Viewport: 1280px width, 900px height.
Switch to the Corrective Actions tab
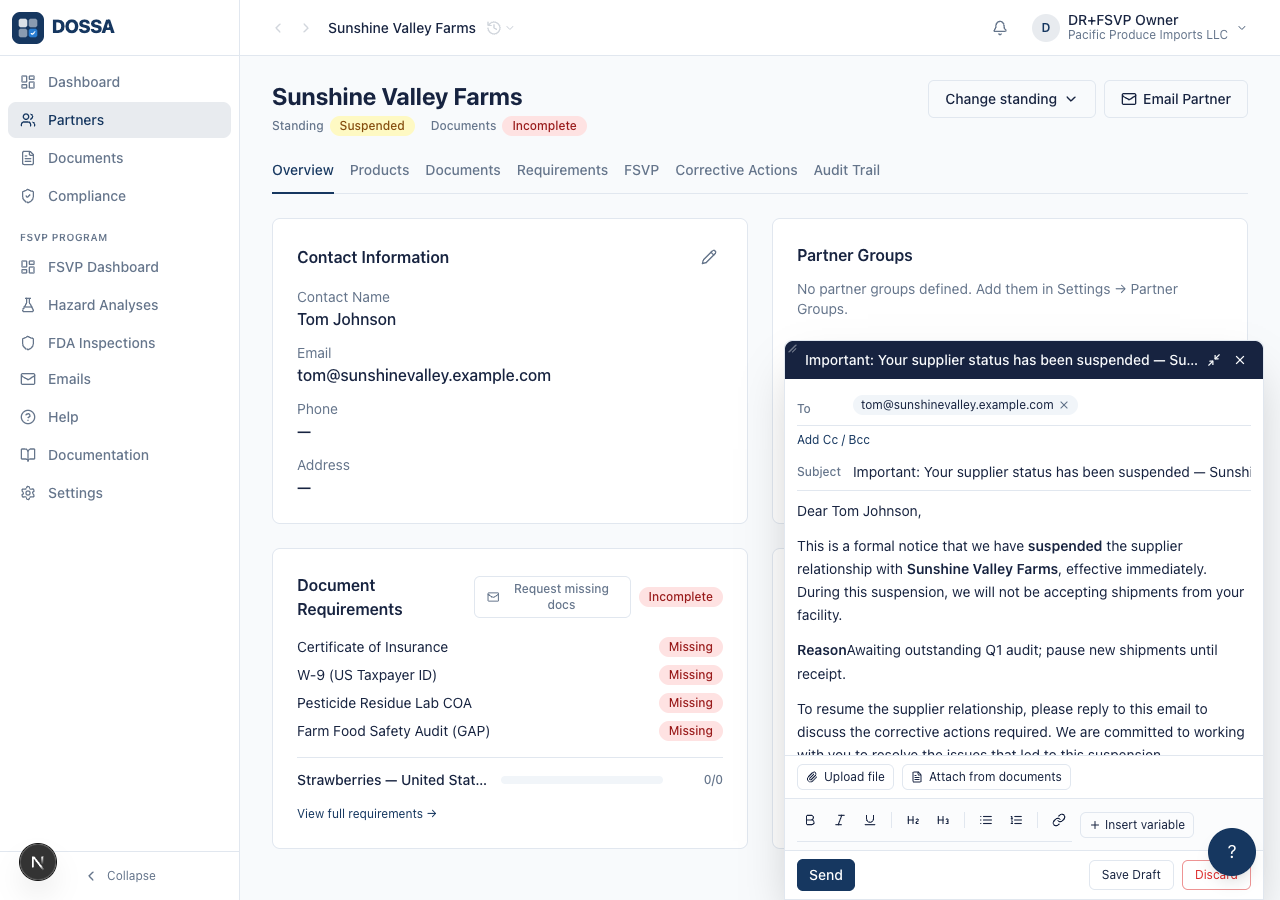click(x=736, y=170)
